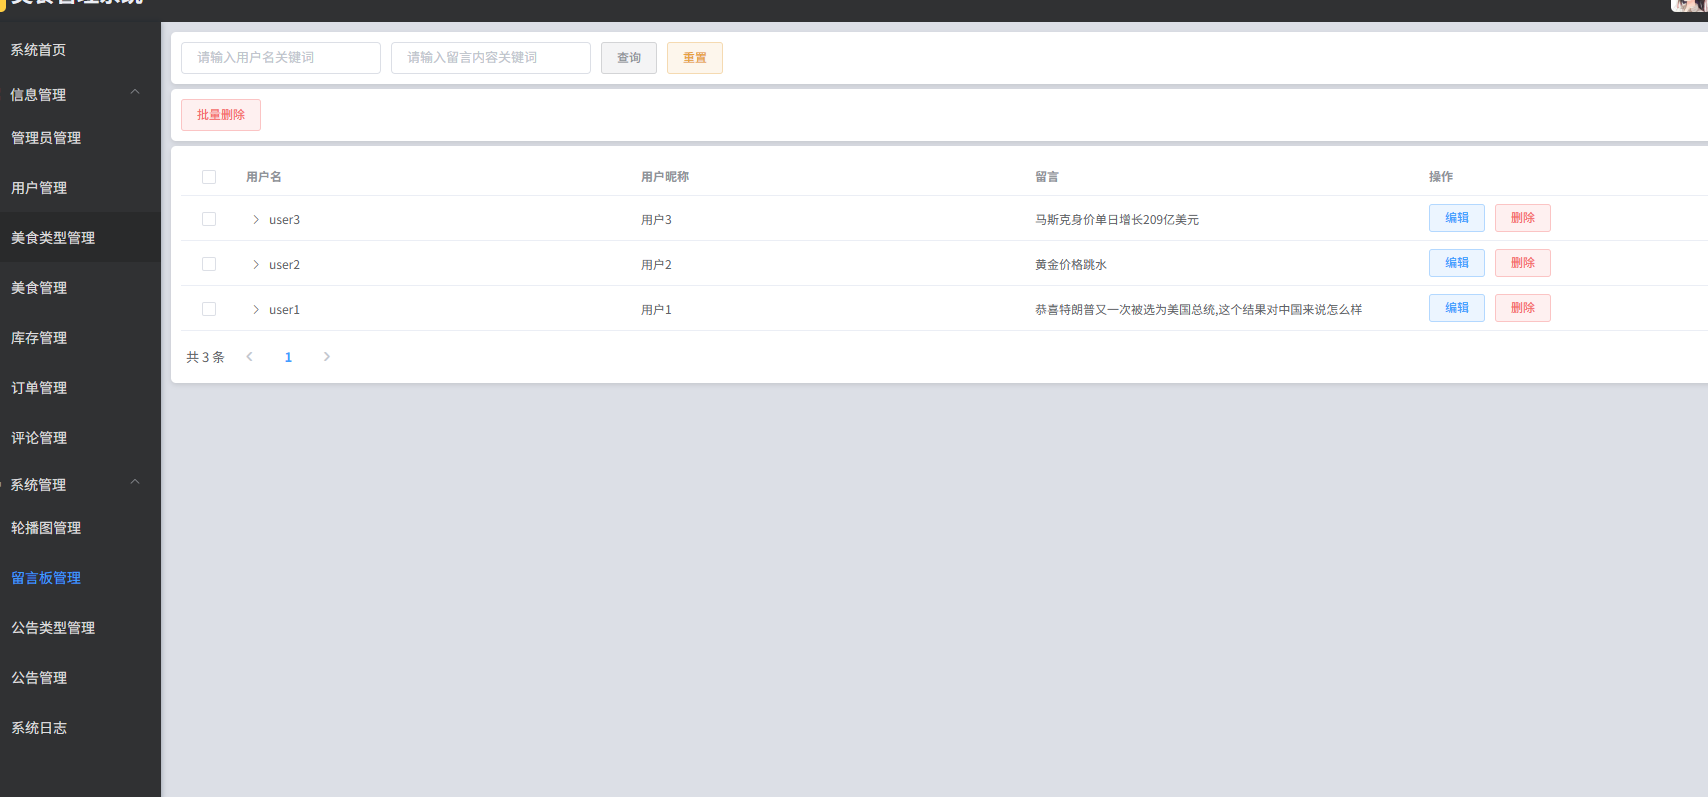Expand the user1 row arrow

point(256,309)
